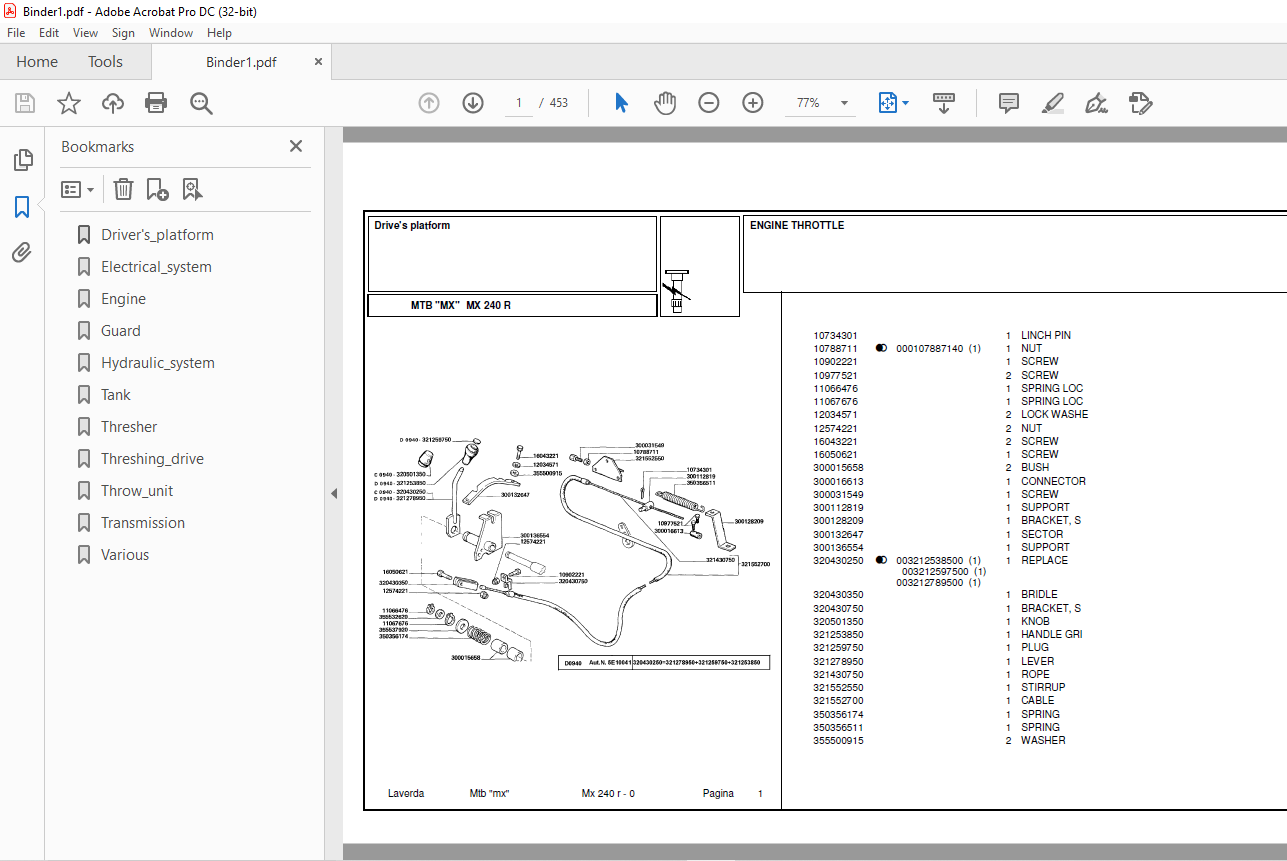Click the MTB "MX" MX 240 R label
Screen dimensions: 1287x861
point(461,305)
